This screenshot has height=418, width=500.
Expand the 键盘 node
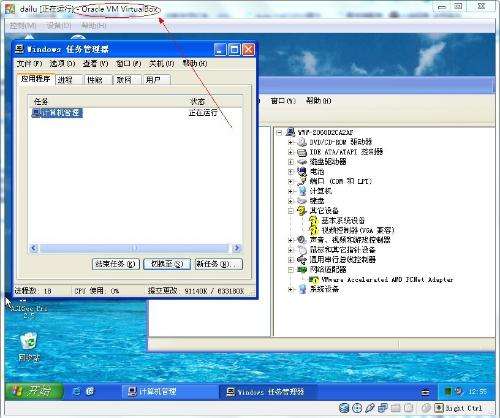[x=291, y=201]
